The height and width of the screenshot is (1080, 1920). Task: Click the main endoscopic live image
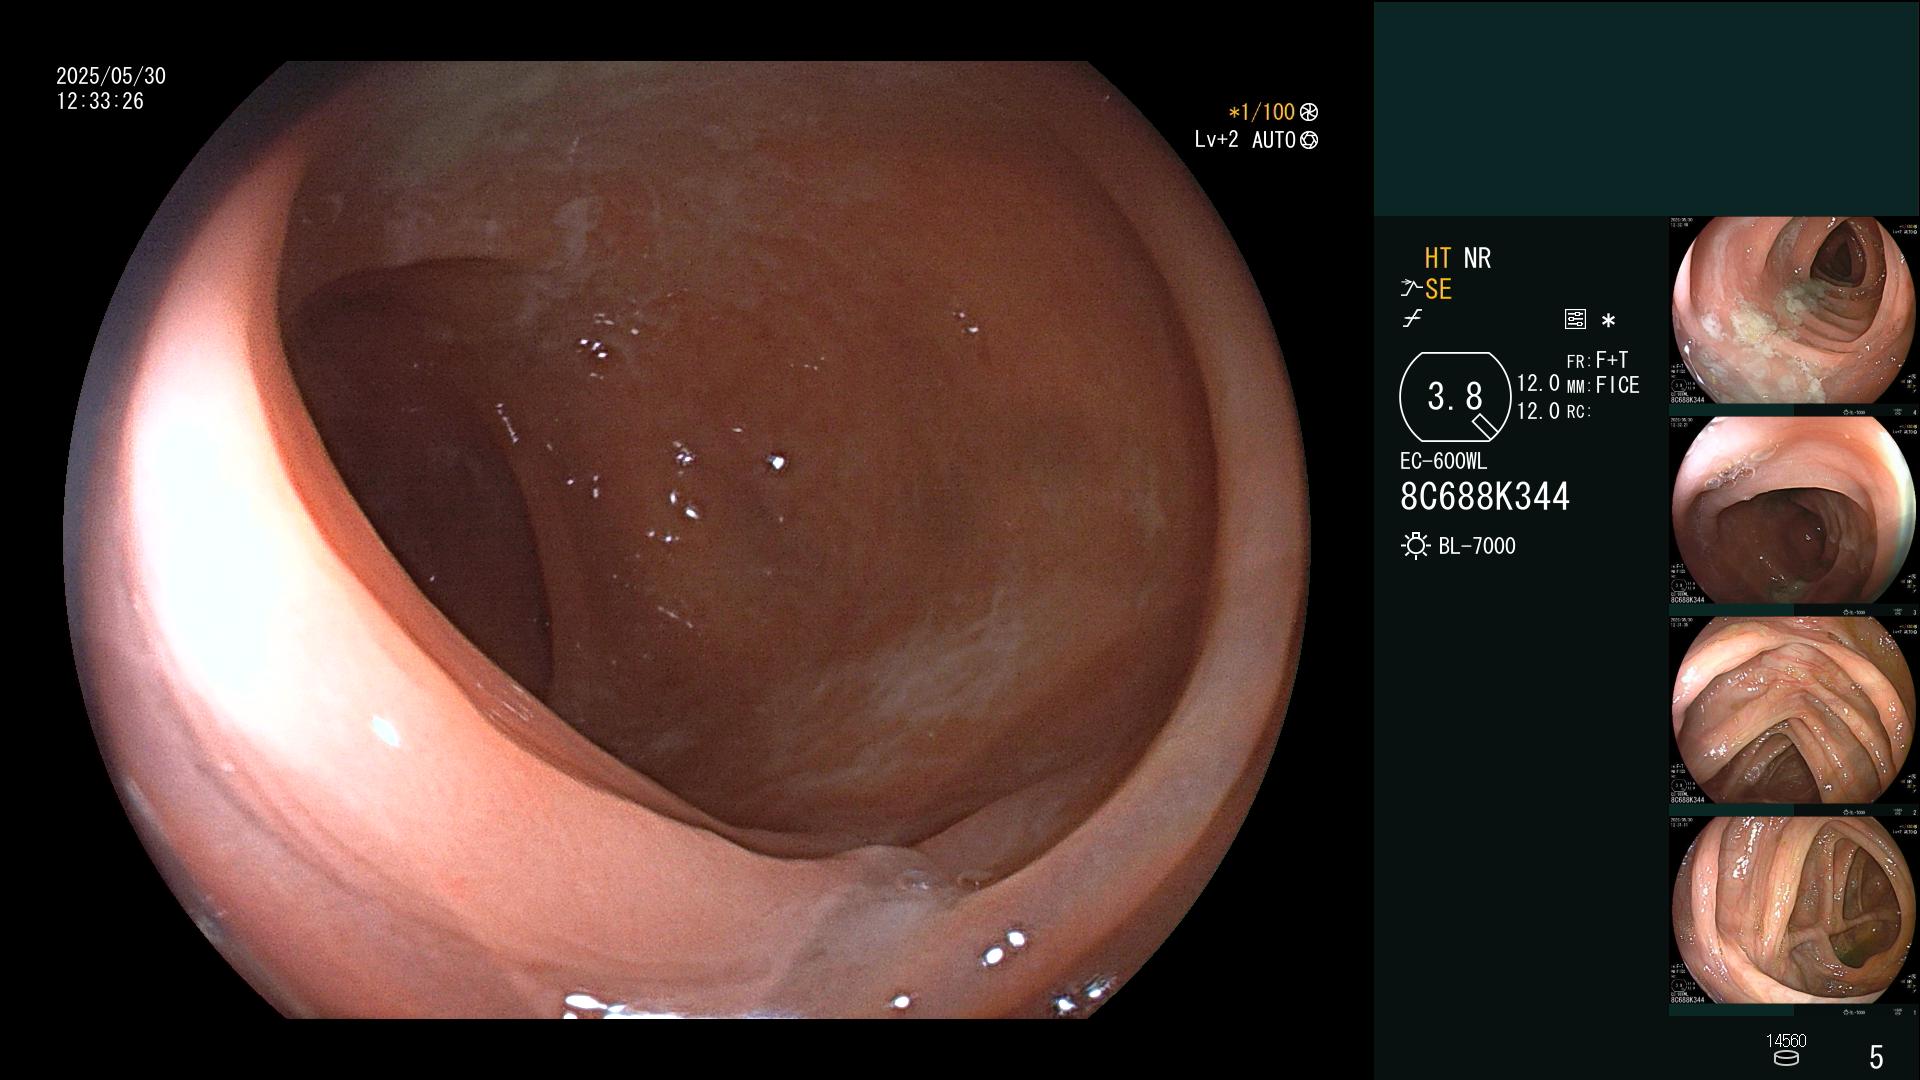pyautogui.click(x=686, y=540)
